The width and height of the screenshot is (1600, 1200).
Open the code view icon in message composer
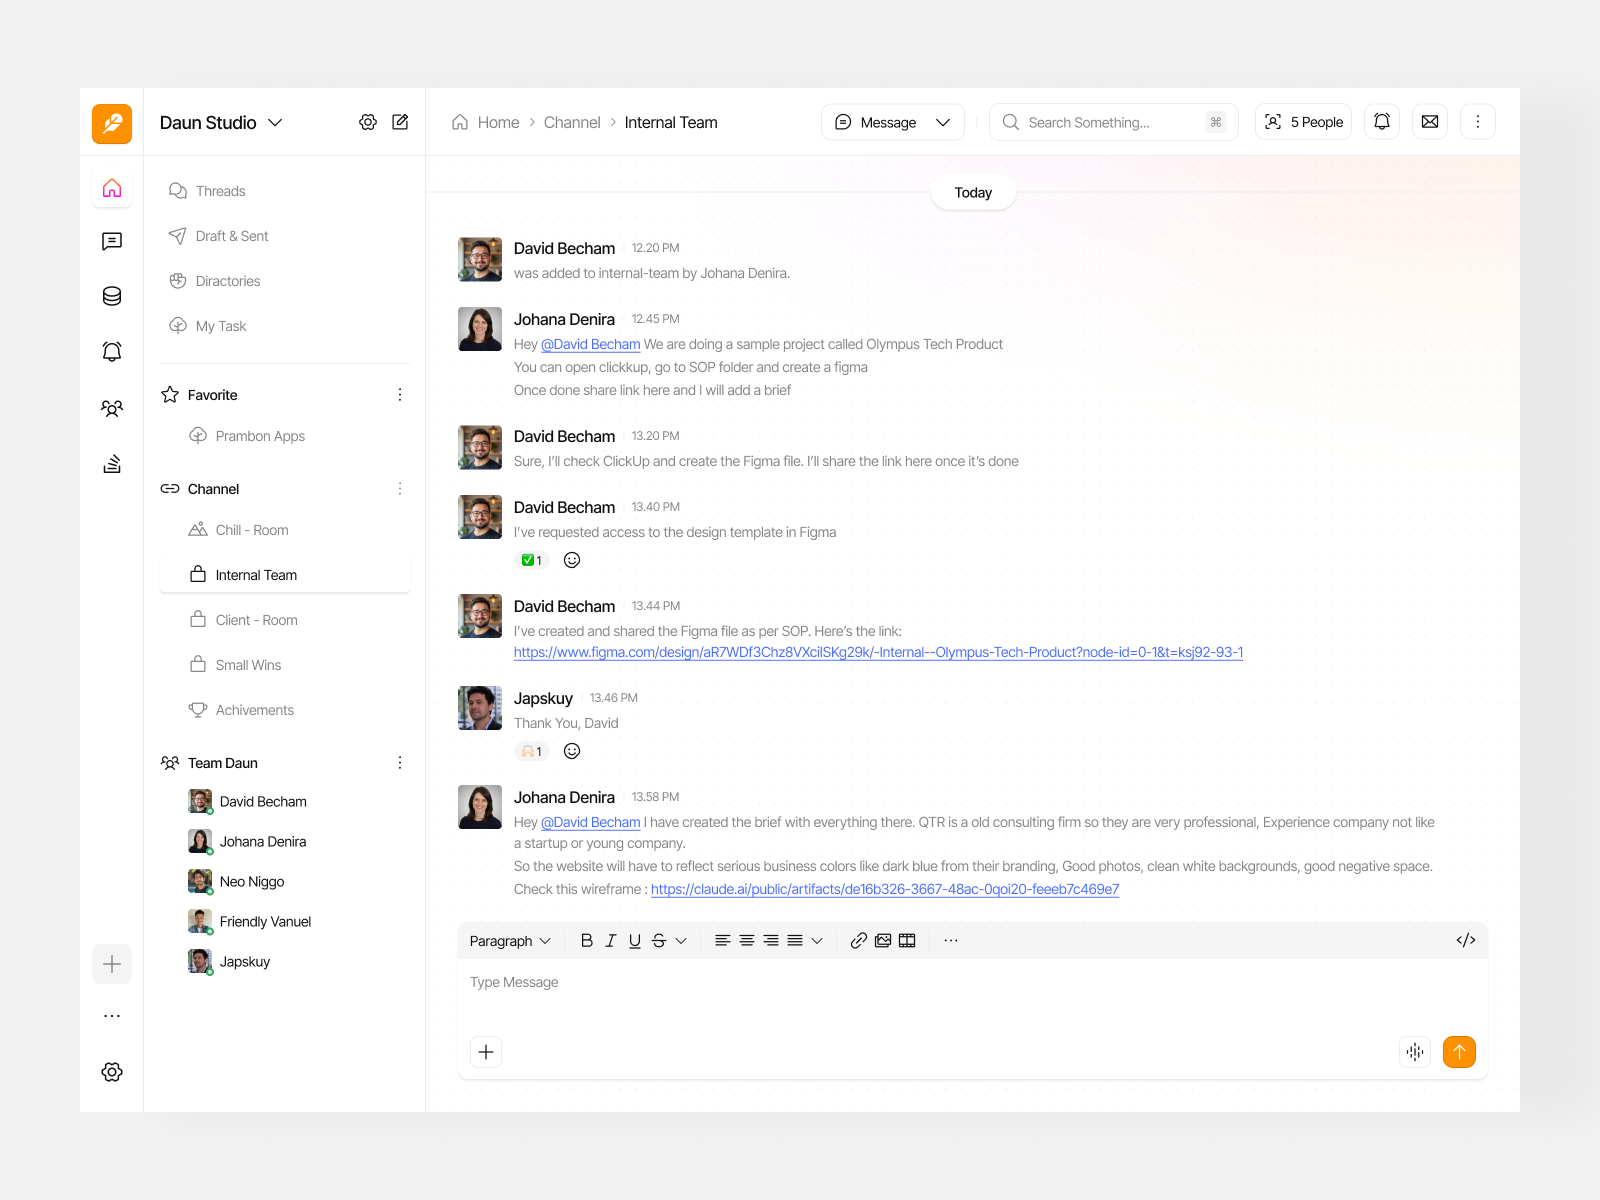(1465, 940)
